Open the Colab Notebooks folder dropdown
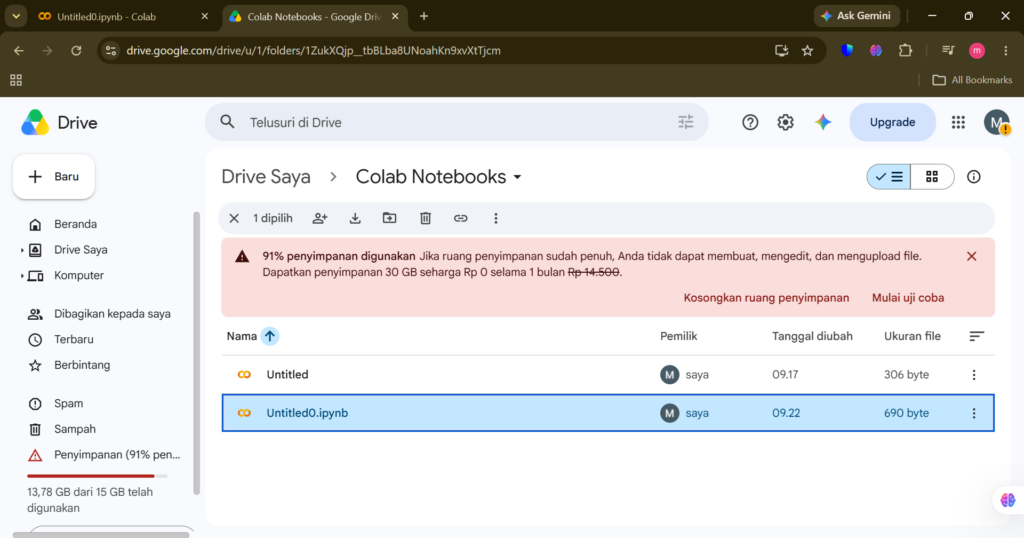This screenshot has height=538, width=1024. pos(517,177)
